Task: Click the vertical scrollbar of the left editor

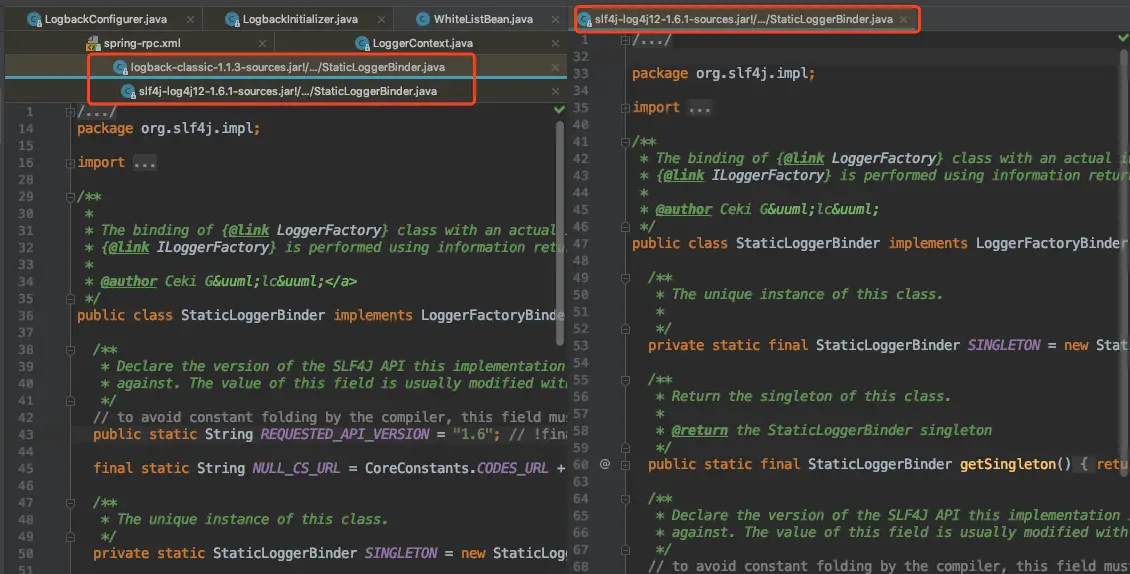Action: pyautogui.click(x=561, y=233)
